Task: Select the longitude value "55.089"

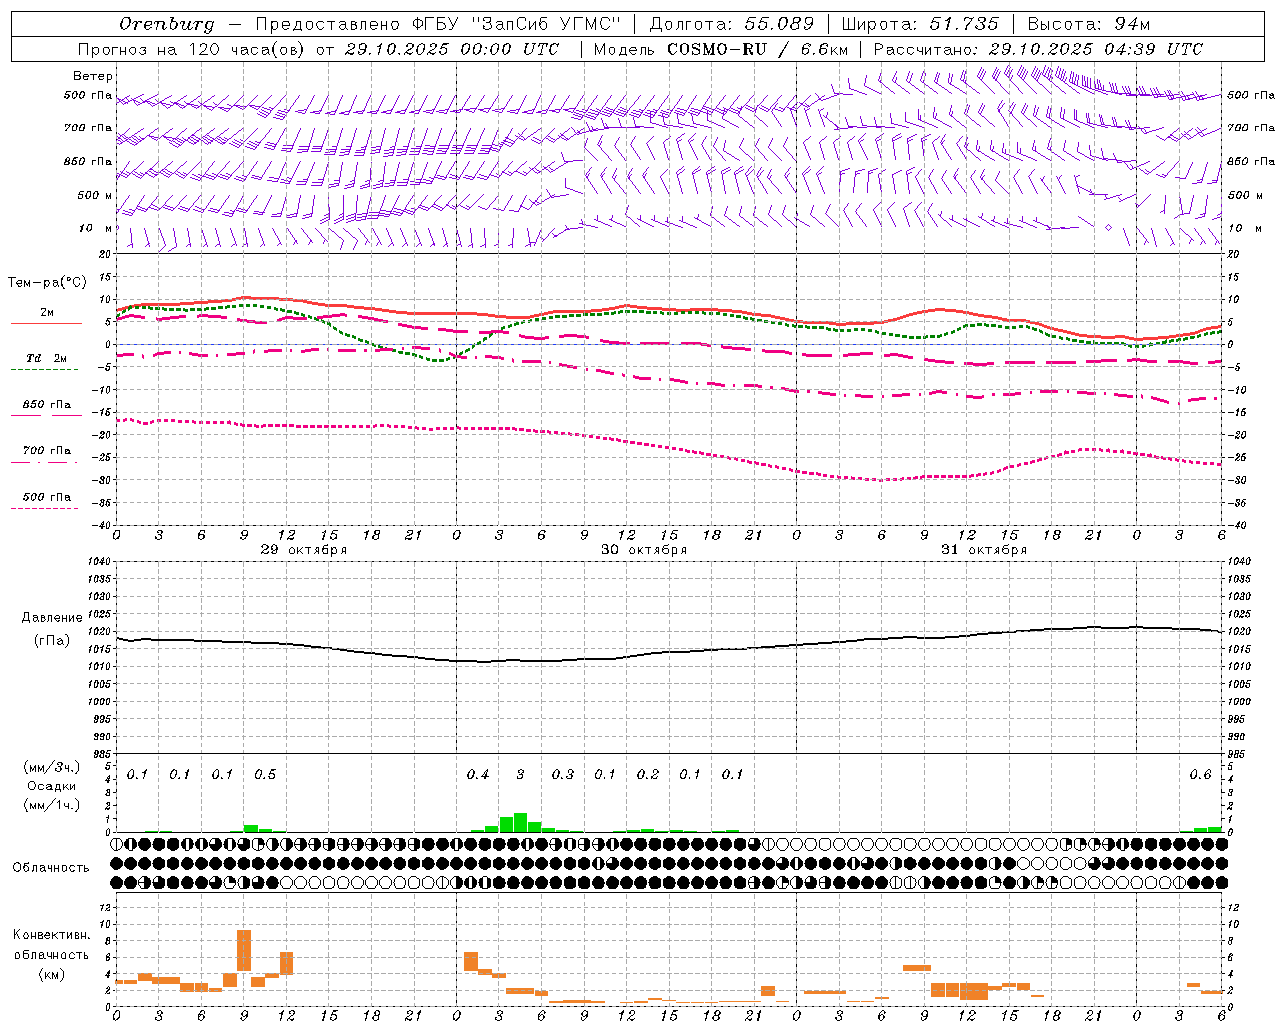Action: (778, 24)
